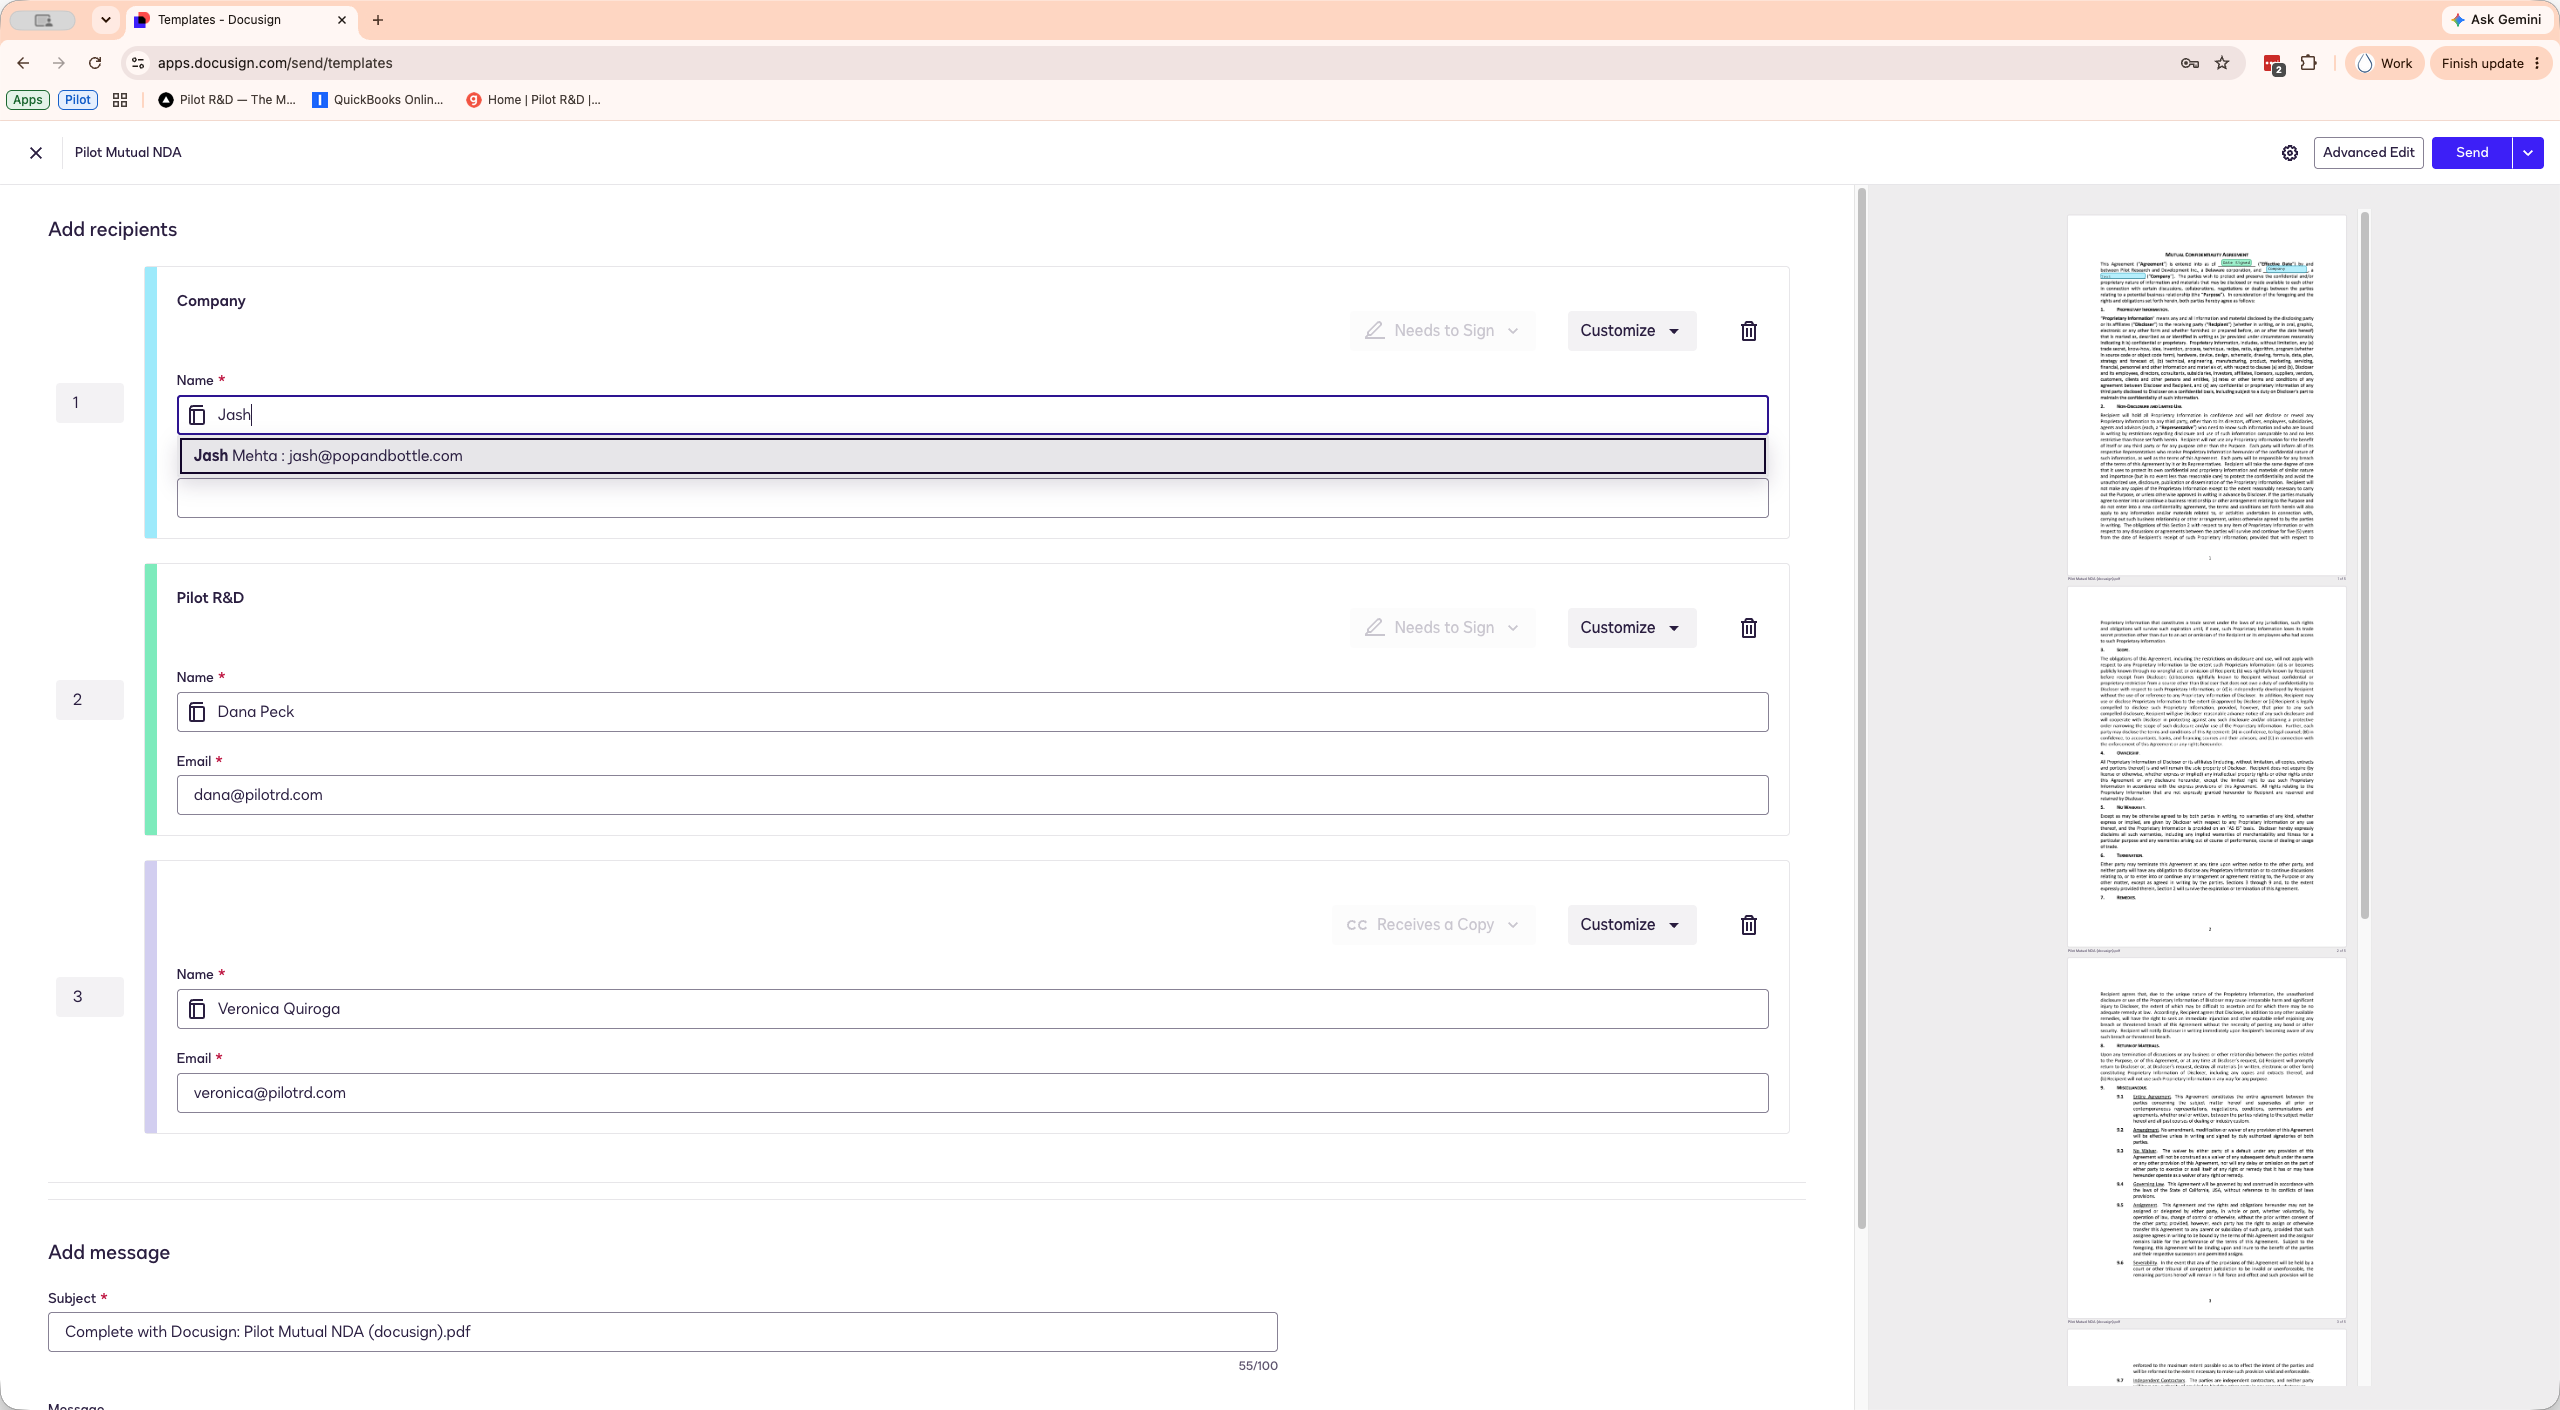Screen dimensions: 2560x1410
Task: Edit the dana@pilotrd.com email field
Action: pyautogui.click(x=972, y=795)
